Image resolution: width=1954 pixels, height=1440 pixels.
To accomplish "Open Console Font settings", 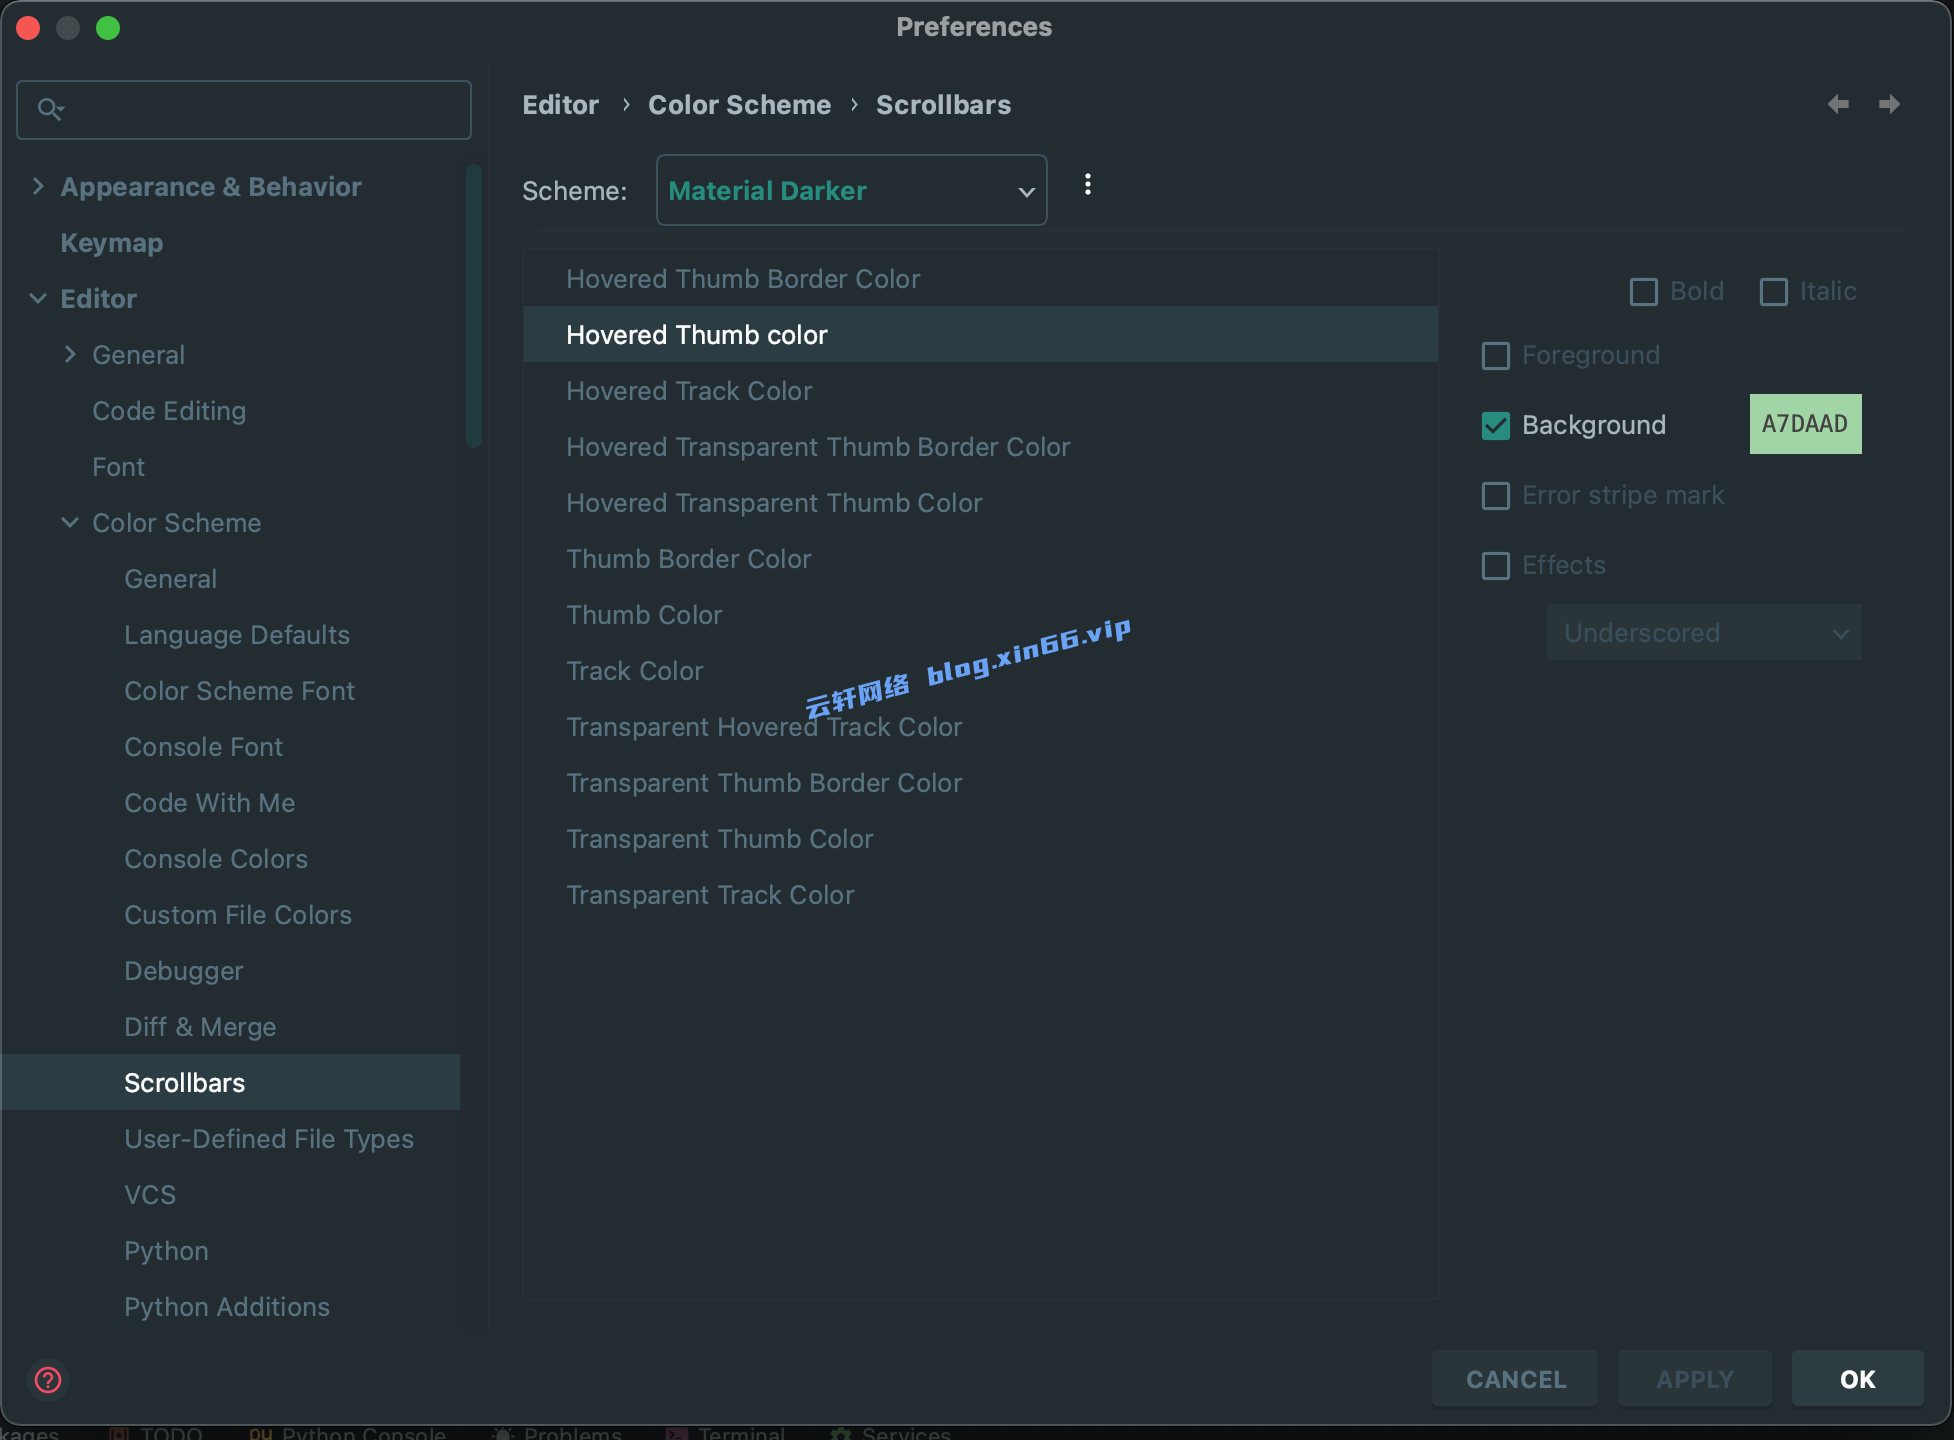I will click(204, 747).
